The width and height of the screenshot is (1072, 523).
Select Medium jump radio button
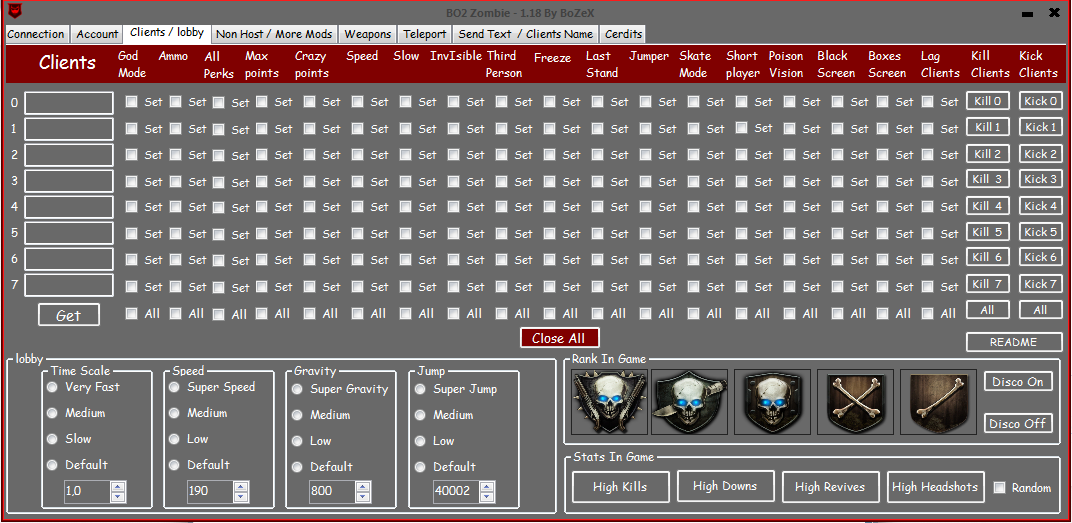[x=420, y=415]
